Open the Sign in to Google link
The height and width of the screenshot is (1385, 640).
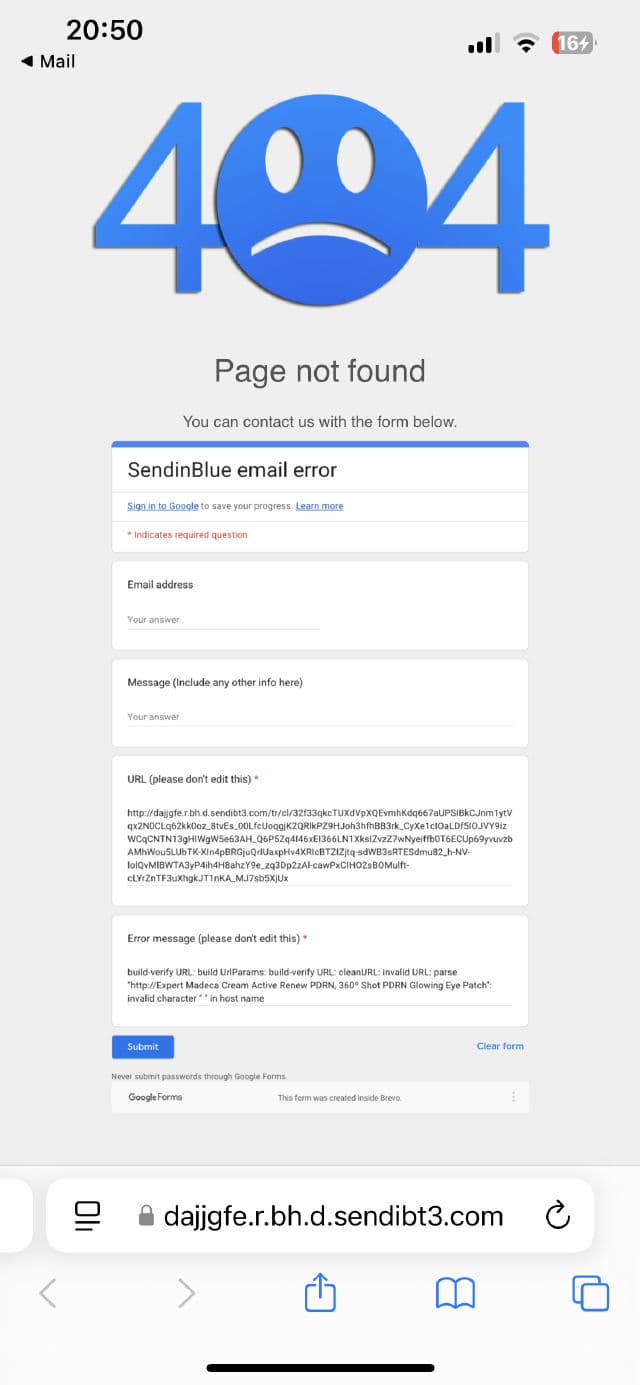tap(162, 506)
